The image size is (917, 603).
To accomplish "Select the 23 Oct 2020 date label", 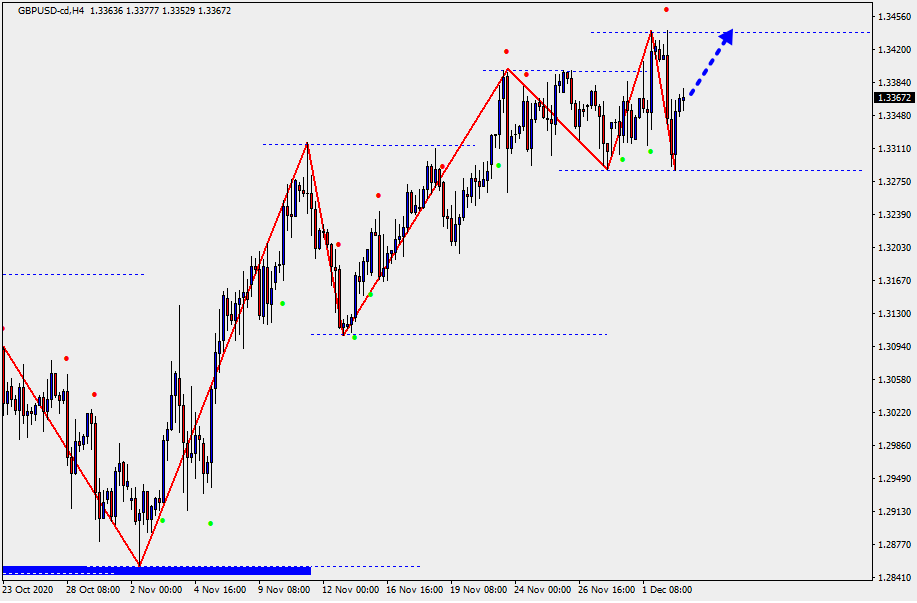I will 28,590.
